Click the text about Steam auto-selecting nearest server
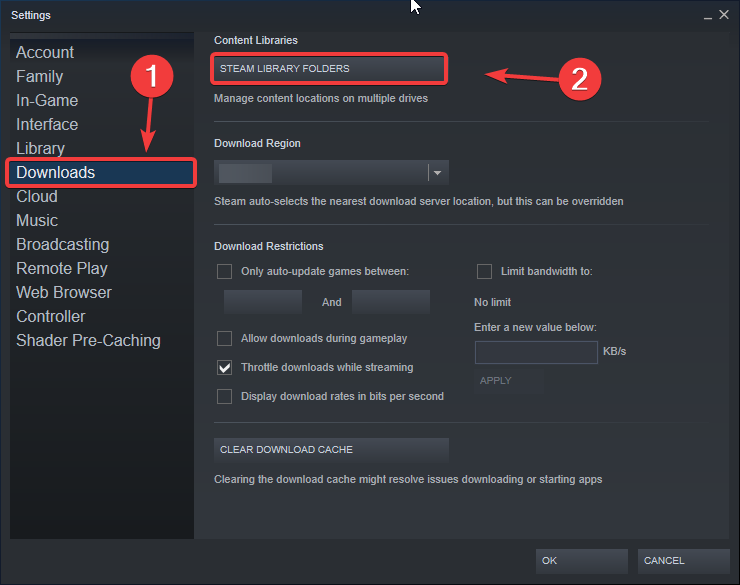This screenshot has height=585, width=740. pyautogui.click(x=419, y=201)
